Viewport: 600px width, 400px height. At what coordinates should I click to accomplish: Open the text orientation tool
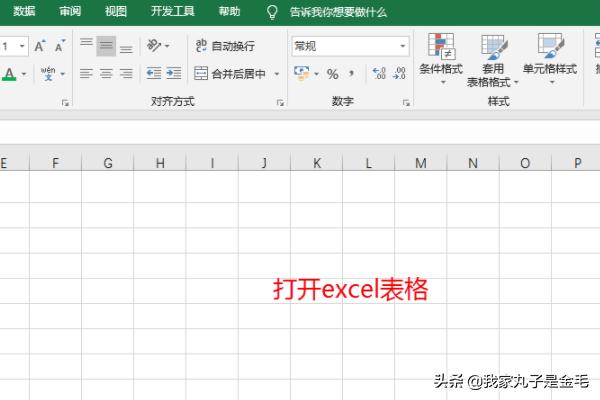pos(154,46)
